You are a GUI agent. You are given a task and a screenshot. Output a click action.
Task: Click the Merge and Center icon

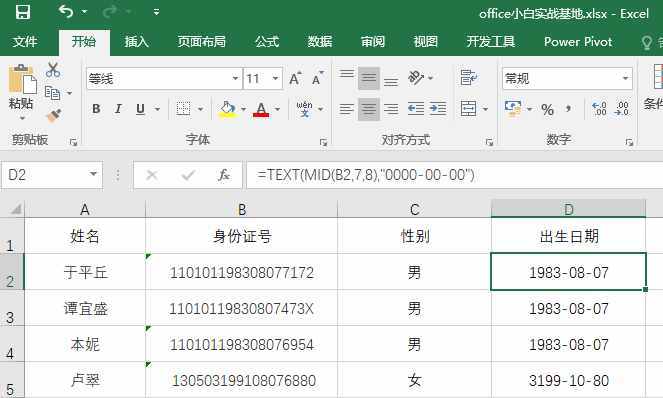click(468, 109)
